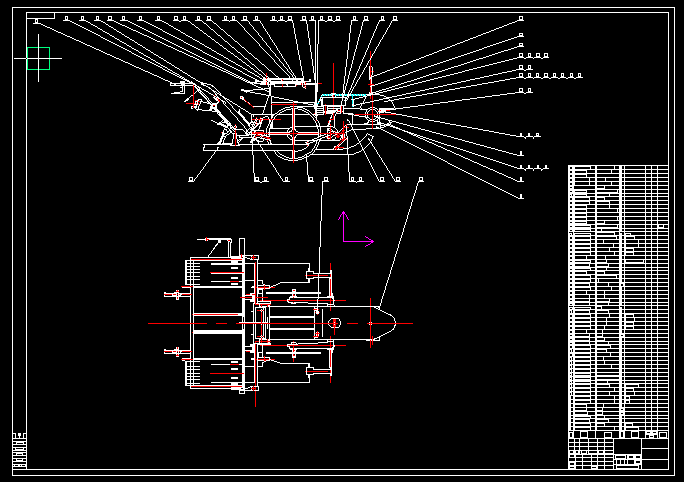Pick the small circle on plan view centerline
The height and width of the screenshot is (482, 684).
[x=335, y=324]
